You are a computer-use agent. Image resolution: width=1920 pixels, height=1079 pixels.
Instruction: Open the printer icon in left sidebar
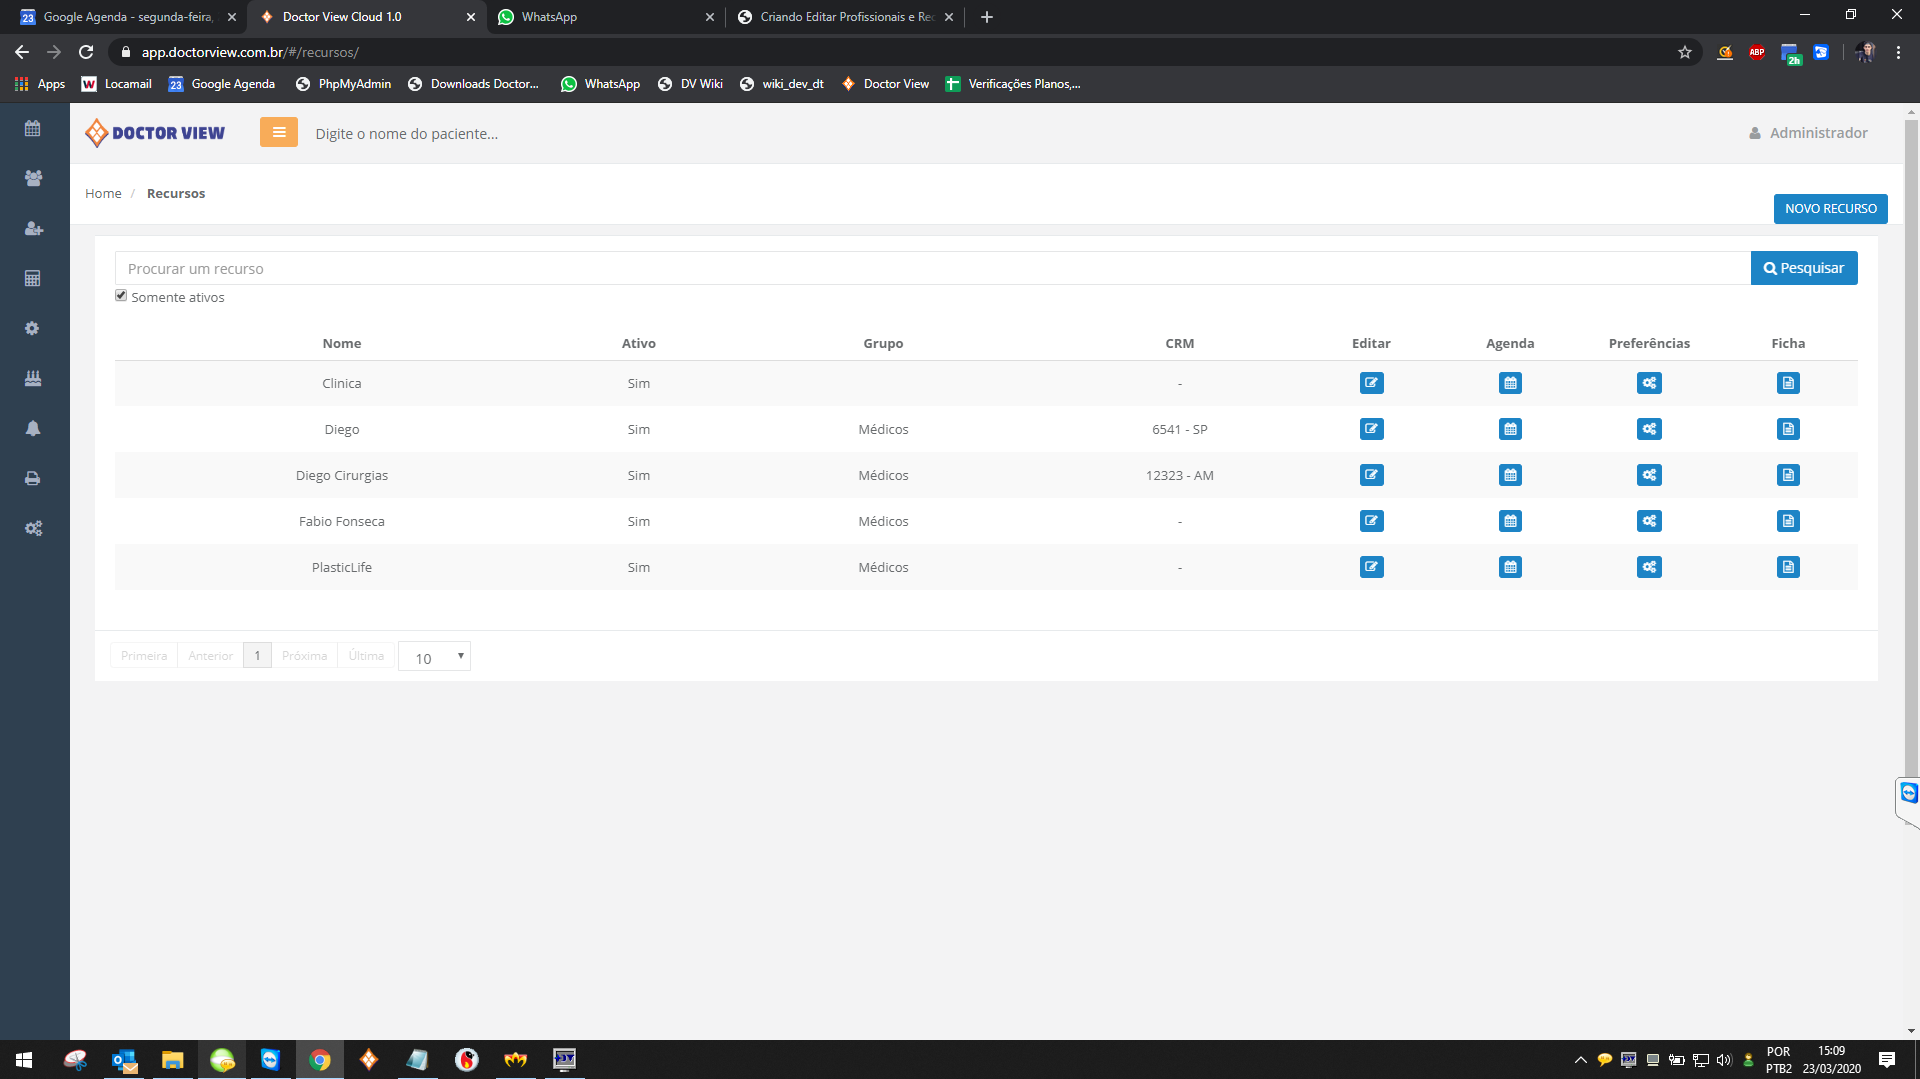coord(33,478)
